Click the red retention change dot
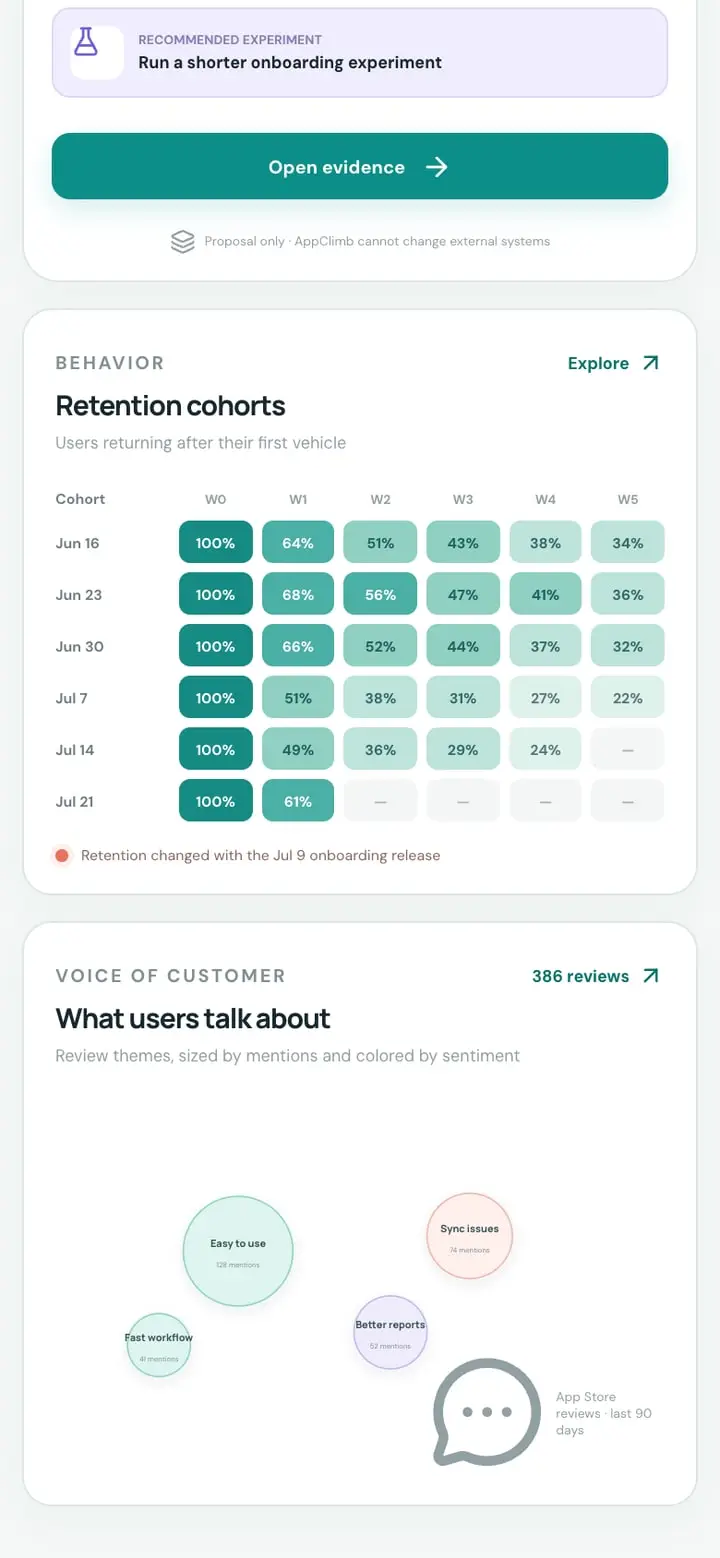Screen dimensions: 720x1558 62,856
